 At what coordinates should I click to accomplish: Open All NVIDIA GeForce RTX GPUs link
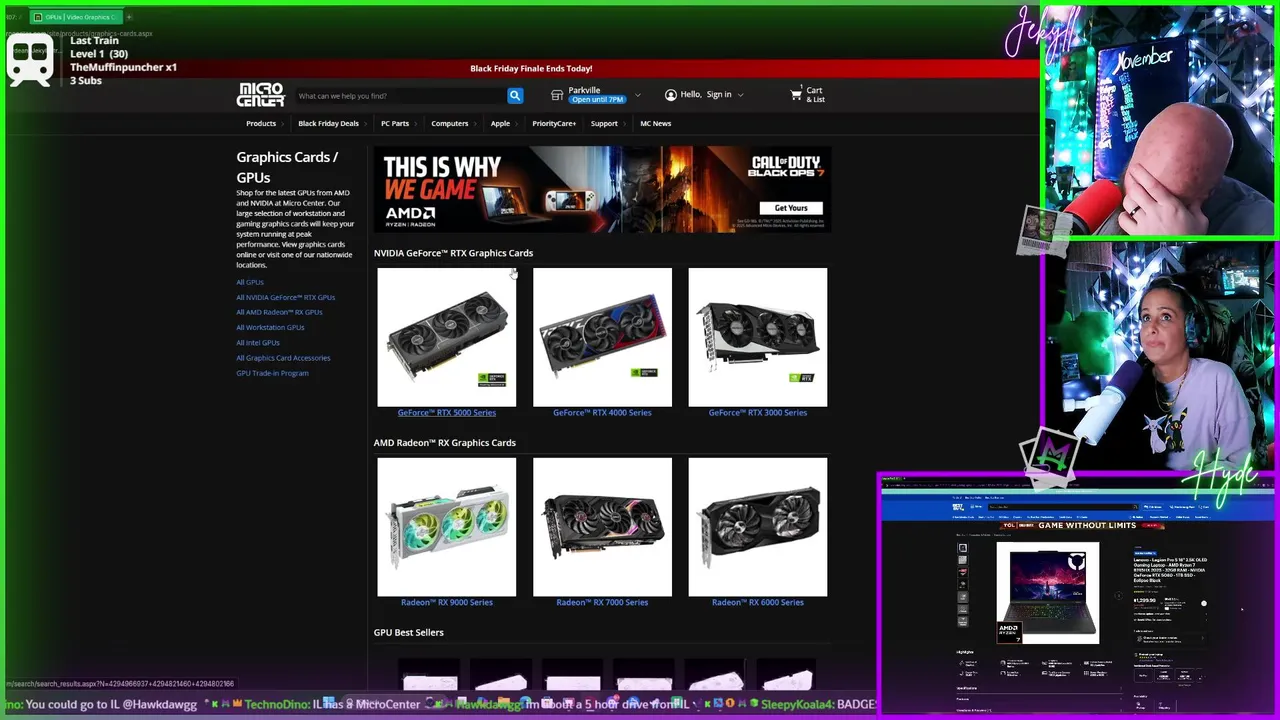(x=286, y=297)
